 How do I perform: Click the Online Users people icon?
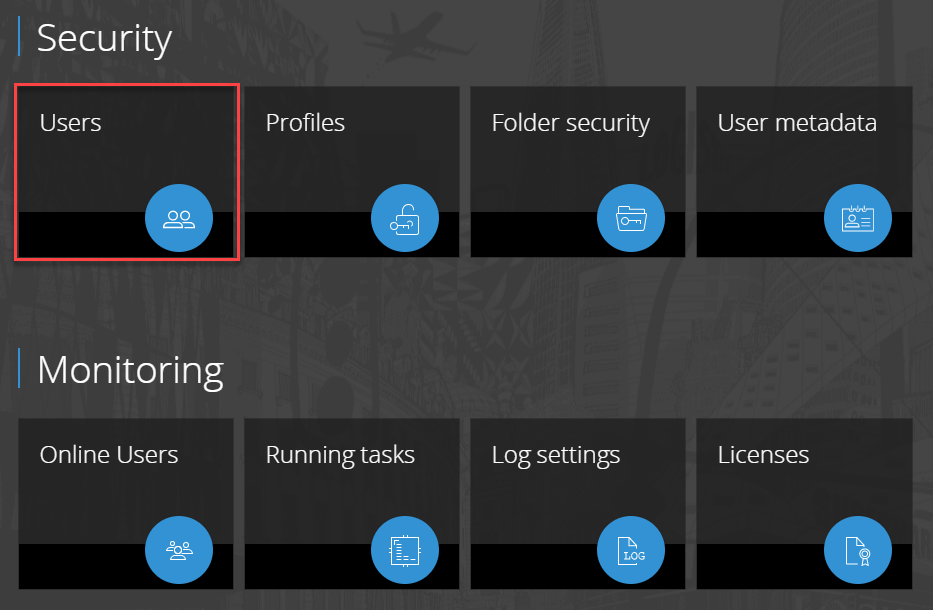point(179,549)
